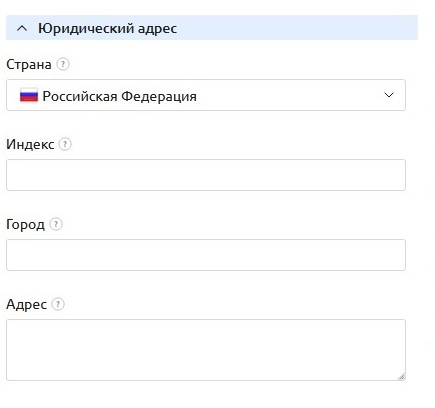Open help tooltip next to Страна

(63, 64)
